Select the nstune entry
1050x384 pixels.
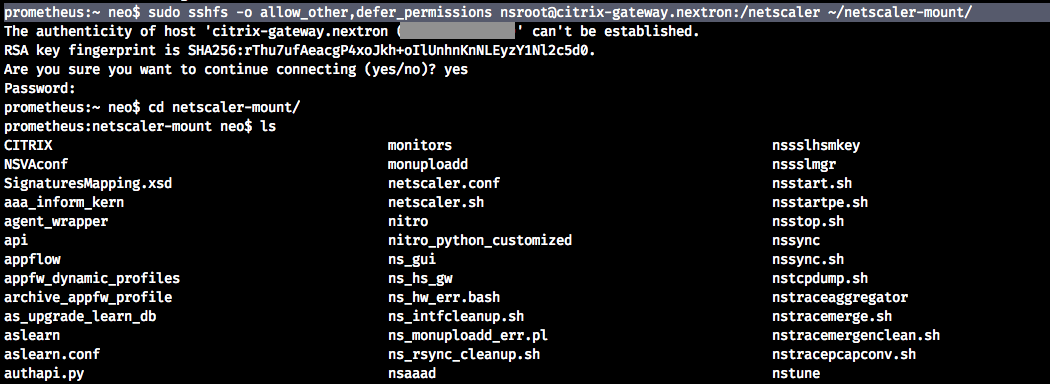(x=796, y=373)
